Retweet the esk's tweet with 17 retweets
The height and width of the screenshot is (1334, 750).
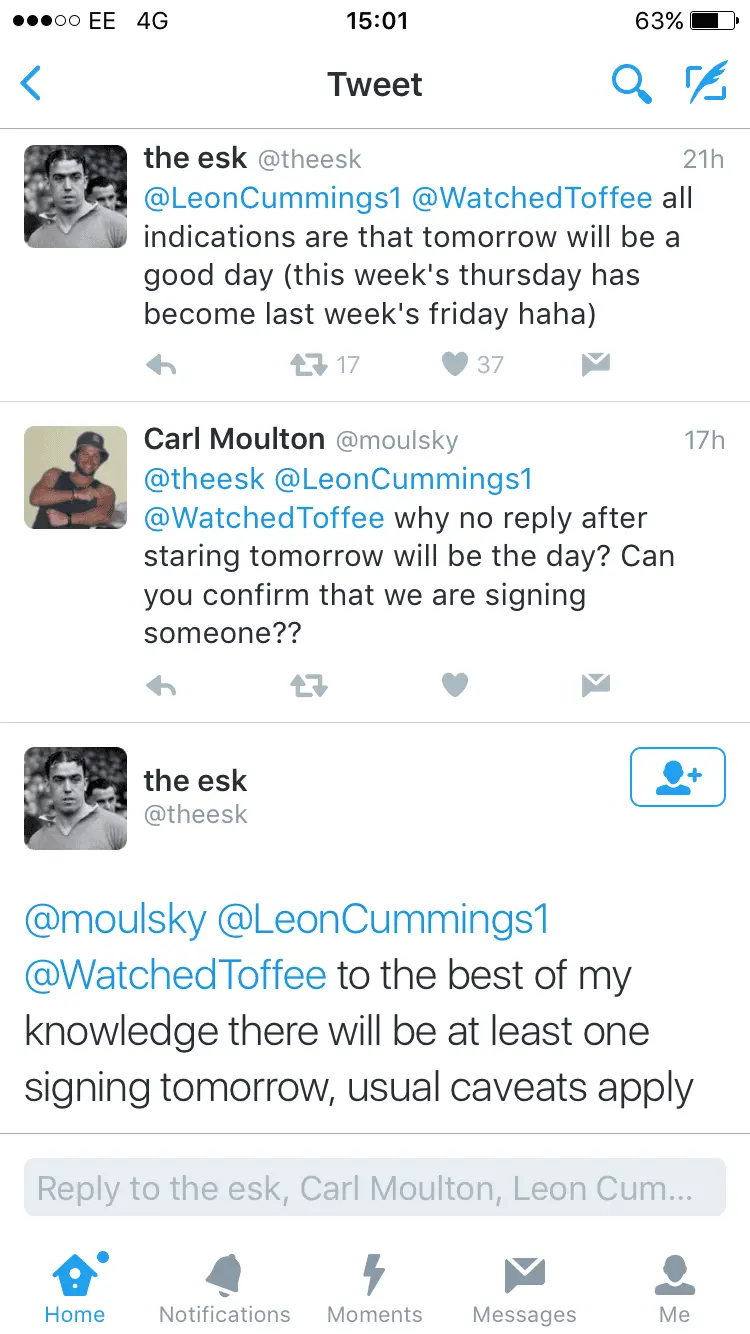pos(308,366)
